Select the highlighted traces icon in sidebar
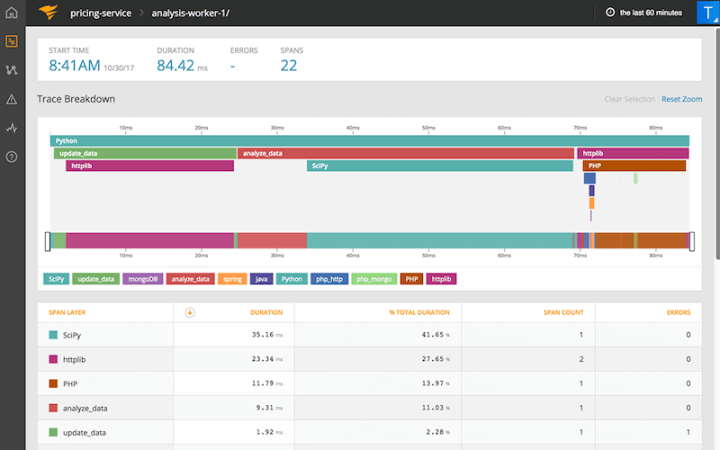 coord(11,41)
